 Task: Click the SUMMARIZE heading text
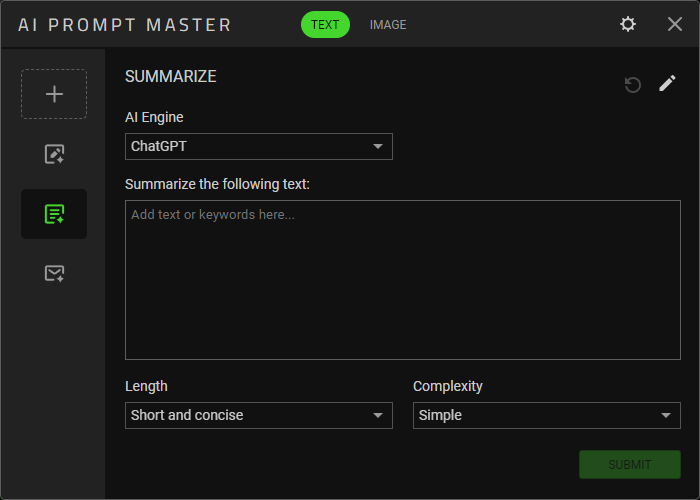pyautogui.click(x=170, y=76)
